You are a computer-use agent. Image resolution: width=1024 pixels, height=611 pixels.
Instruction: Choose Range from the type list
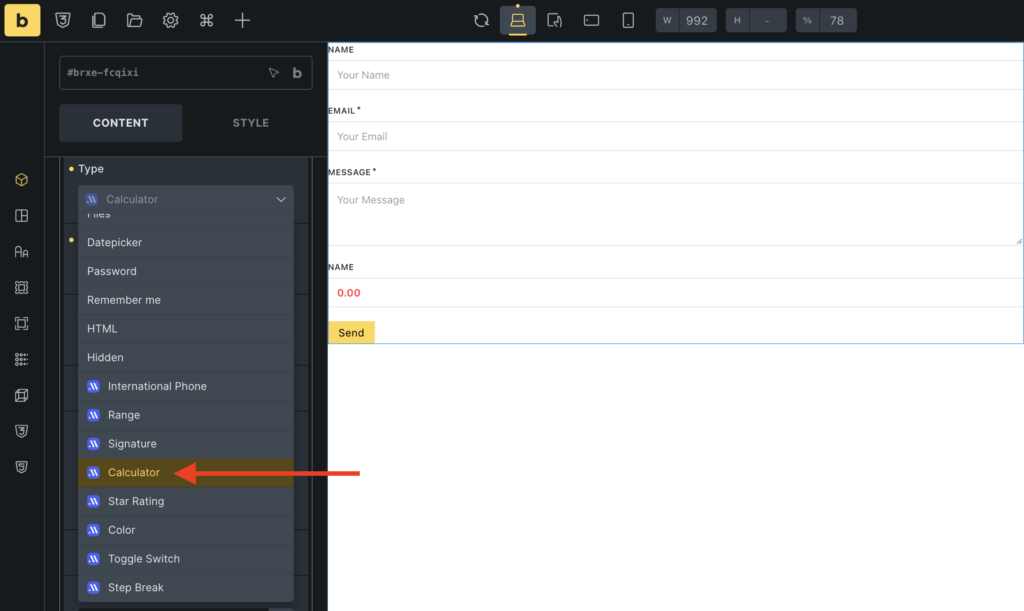(185, 415)
